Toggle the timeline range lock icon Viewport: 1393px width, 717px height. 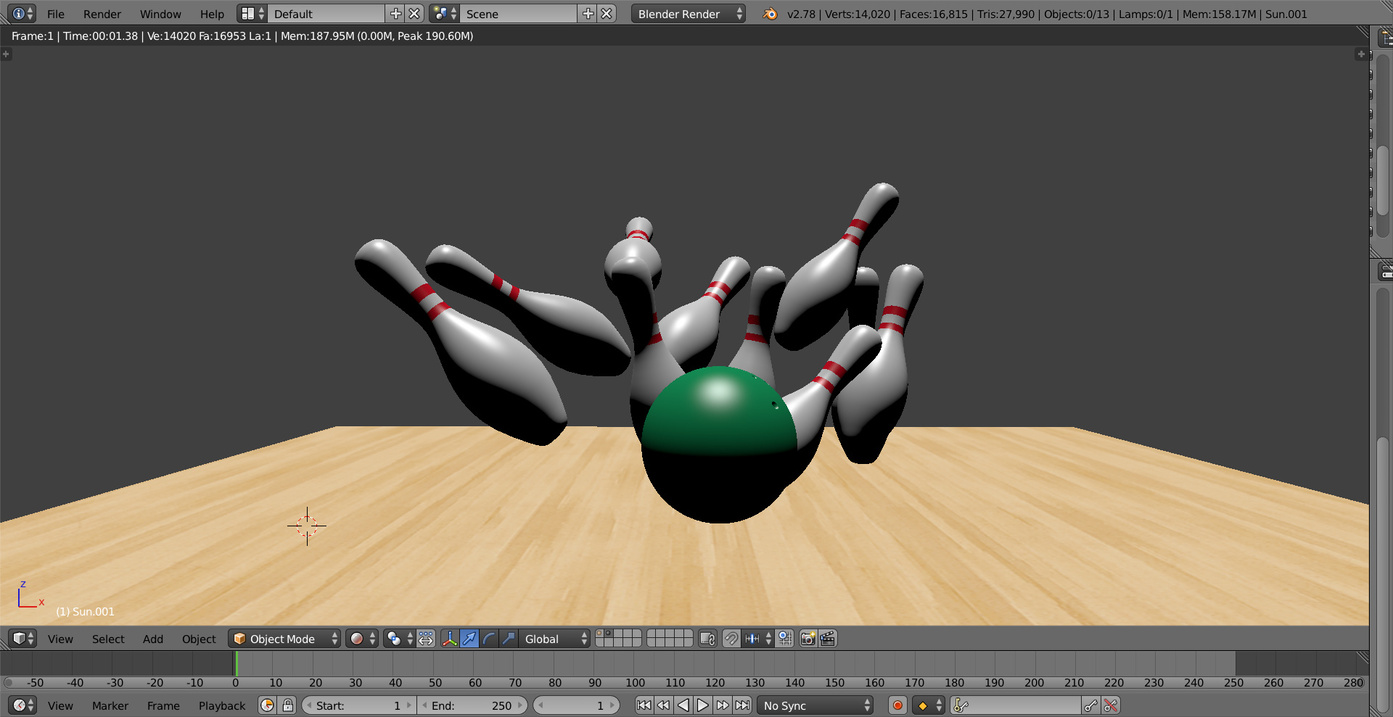pos(288,706)
